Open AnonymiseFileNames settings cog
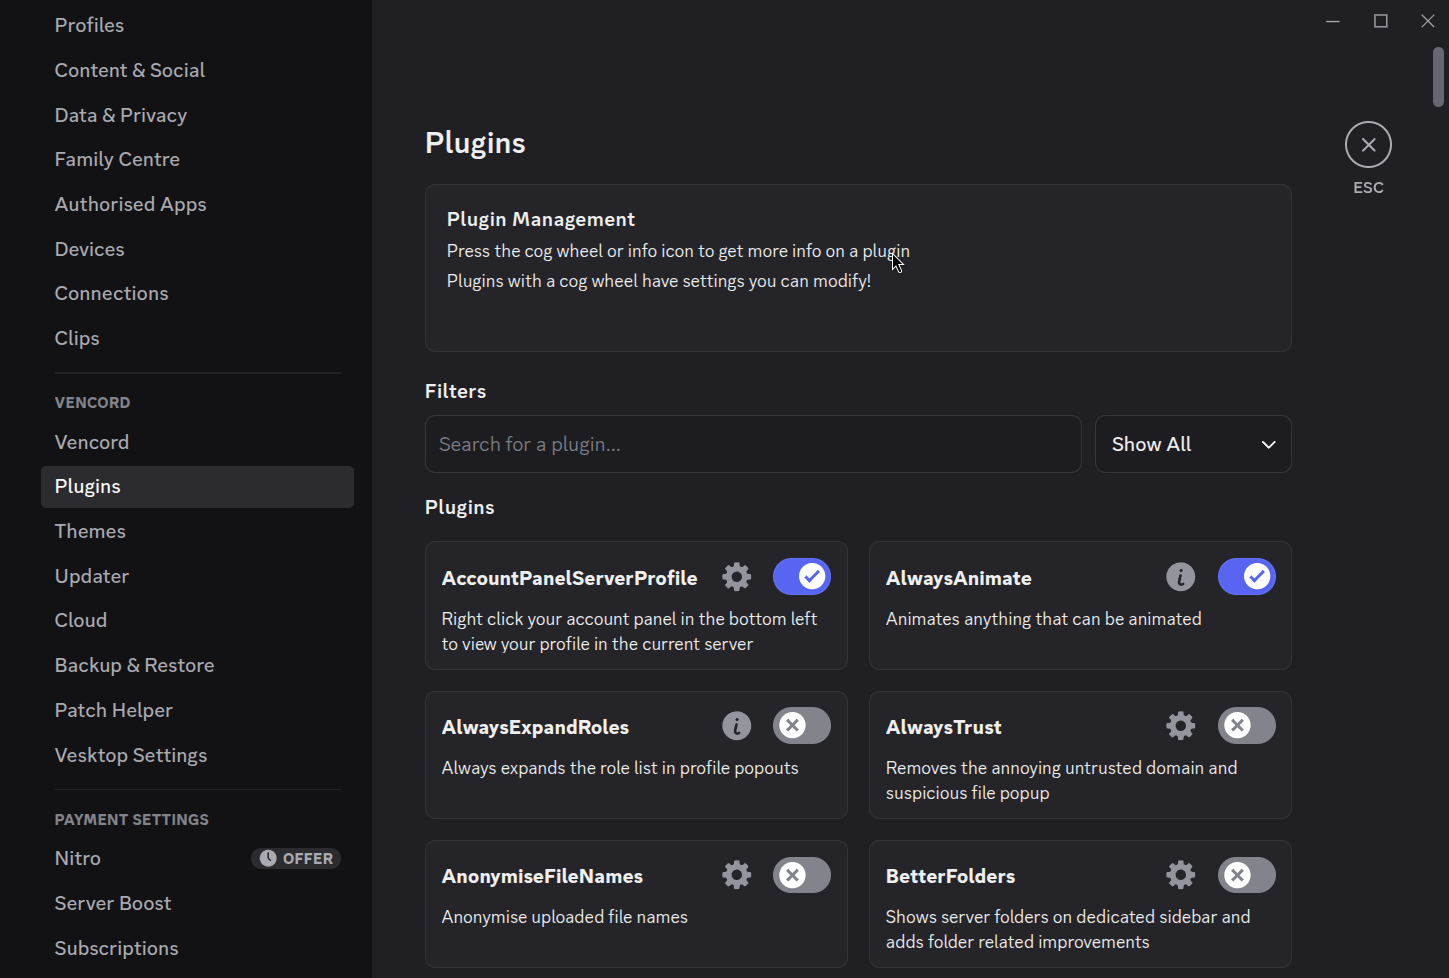This screenshot has width=1449, height=978. (x=737, y=875)
